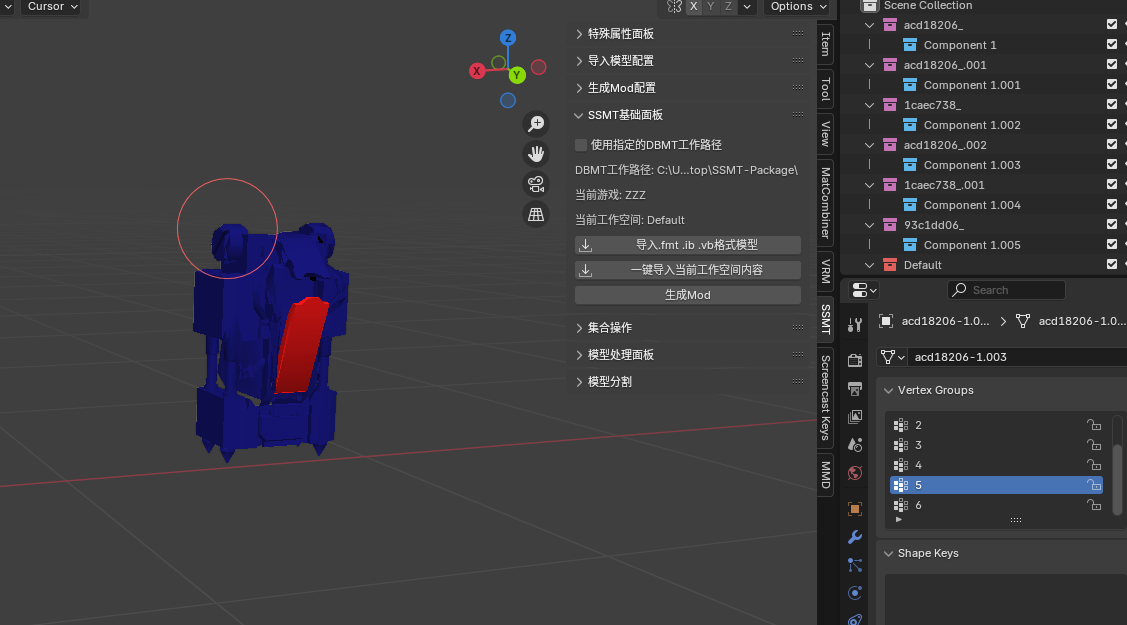Collapse the acd18206_.002 collection tree arrow

pyautogui.click(x=870, y=145)
